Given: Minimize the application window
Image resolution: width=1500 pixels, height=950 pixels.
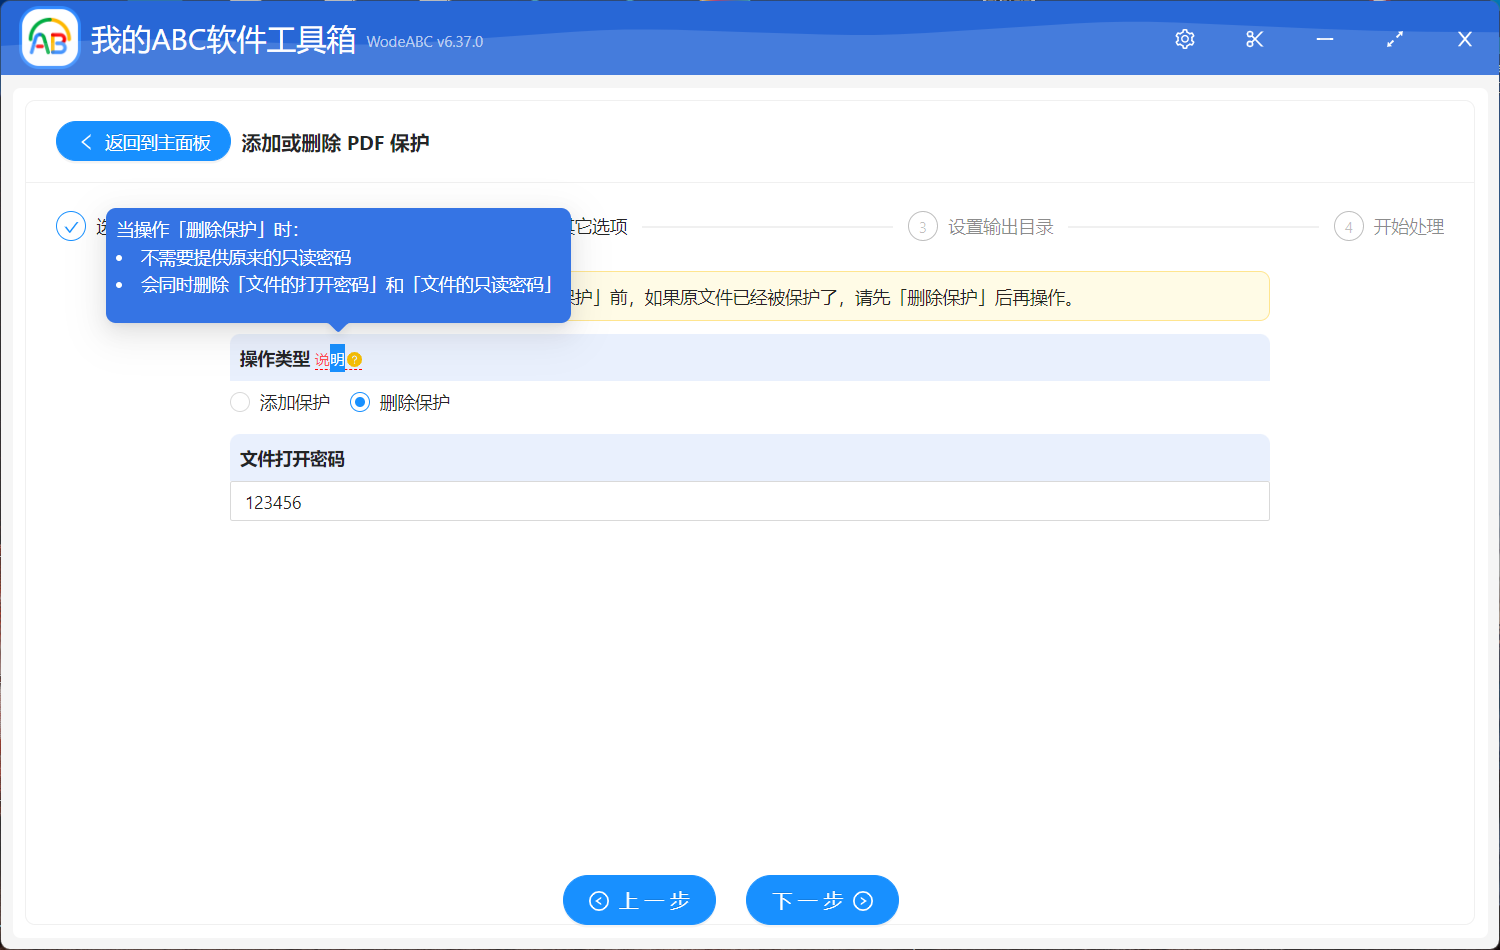Looking at the screenshot, I should pyautogui.click(x=1325, y=39).
